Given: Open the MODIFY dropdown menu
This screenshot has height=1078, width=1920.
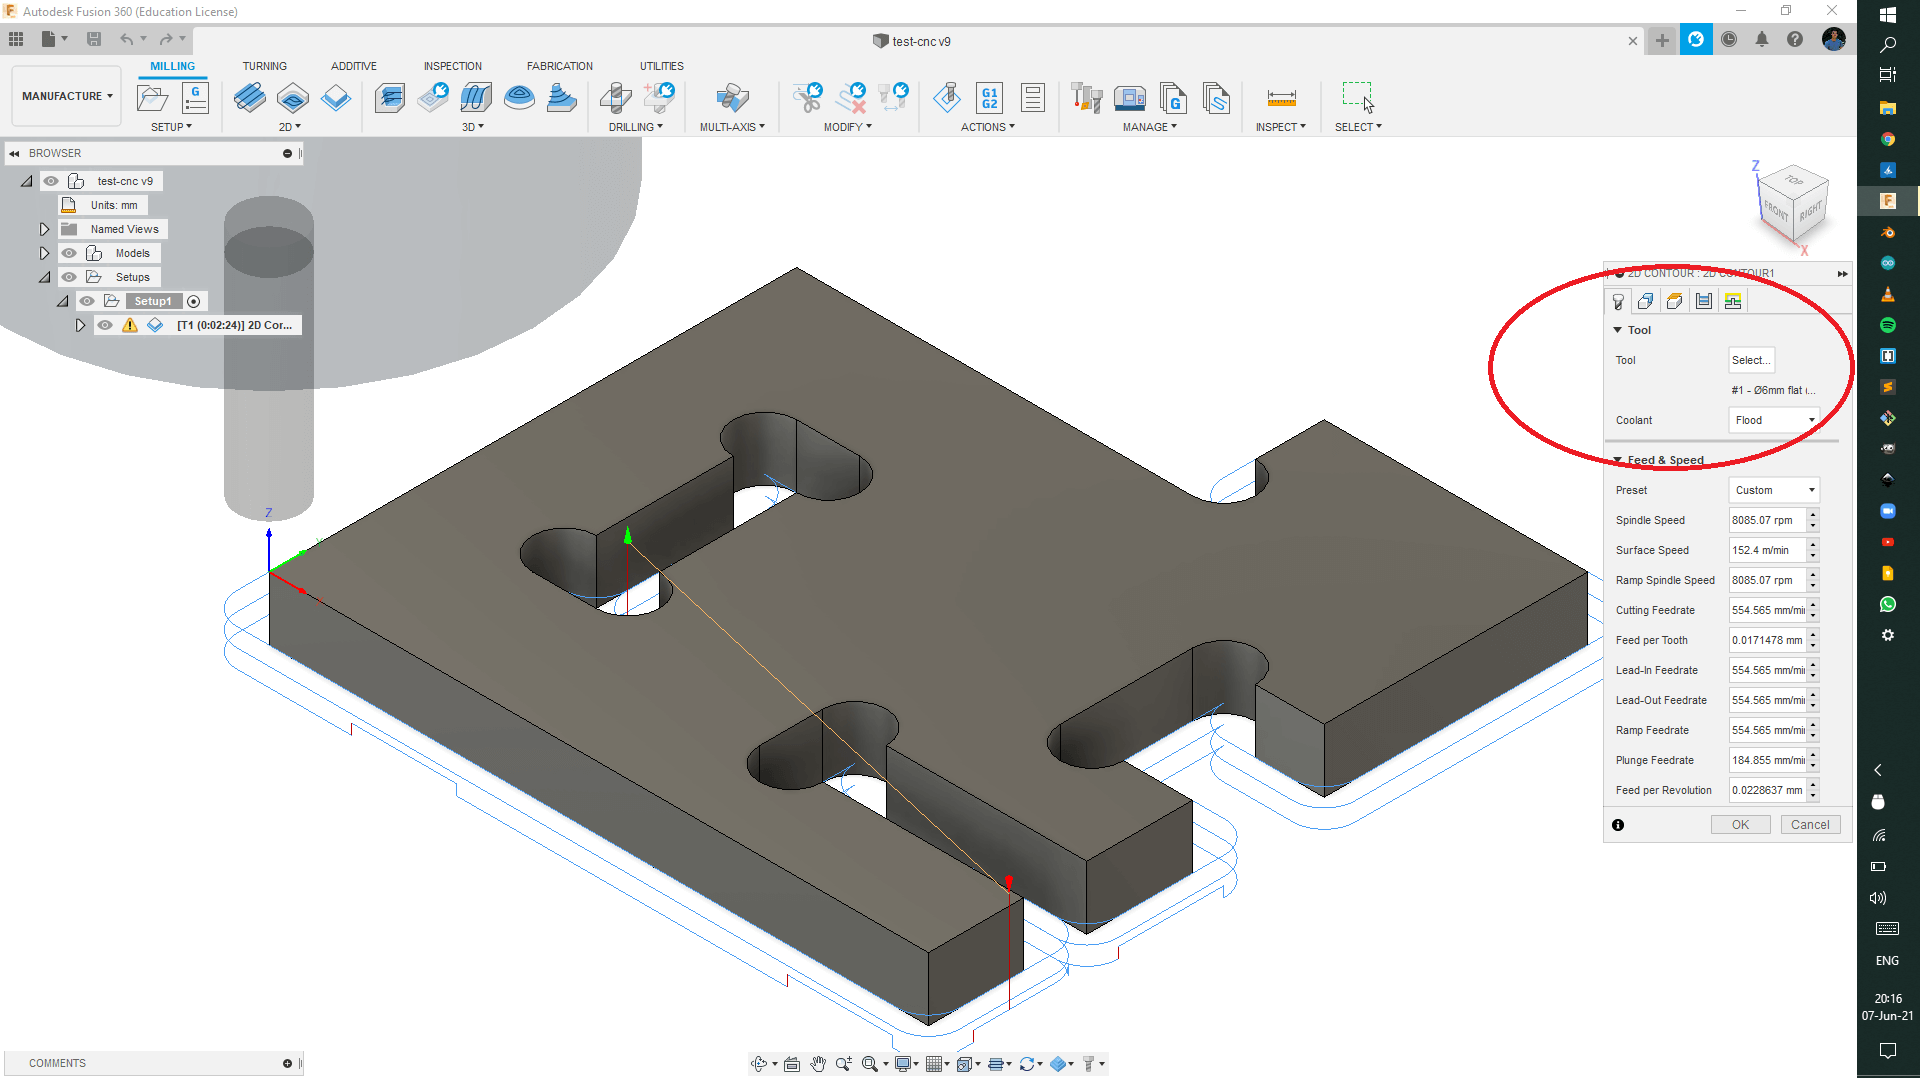Looking at the screenshot, I should click(x=848, y=127).
